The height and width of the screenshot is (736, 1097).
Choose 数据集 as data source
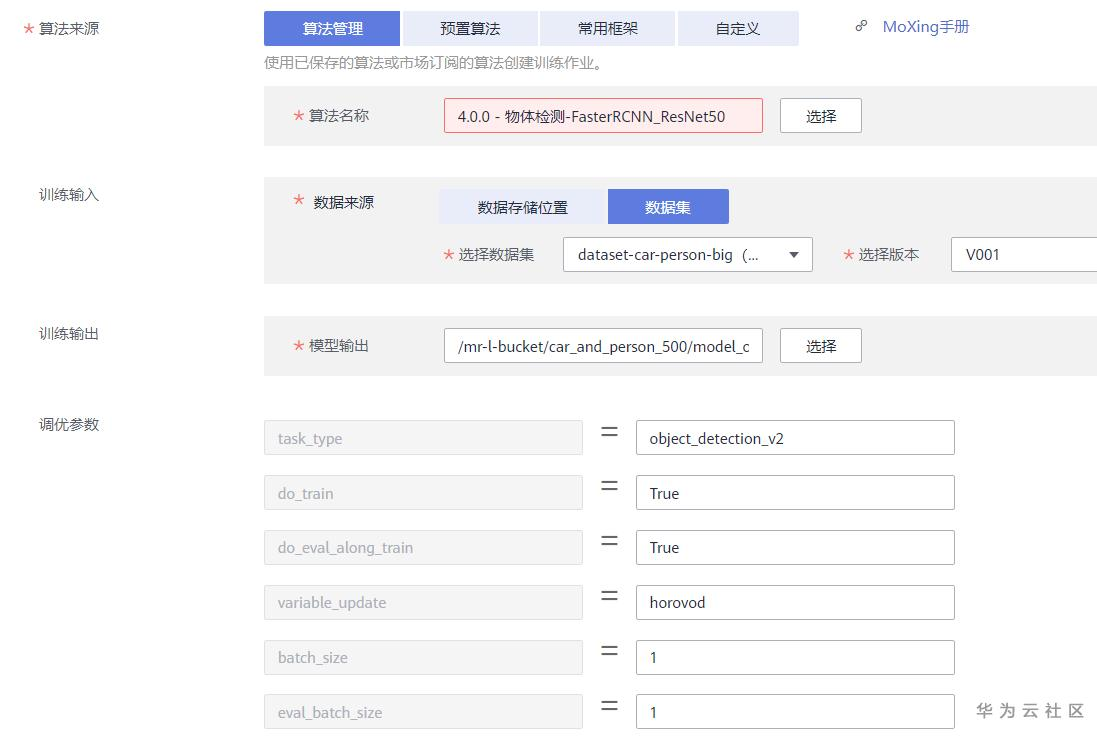pos(668,207)
